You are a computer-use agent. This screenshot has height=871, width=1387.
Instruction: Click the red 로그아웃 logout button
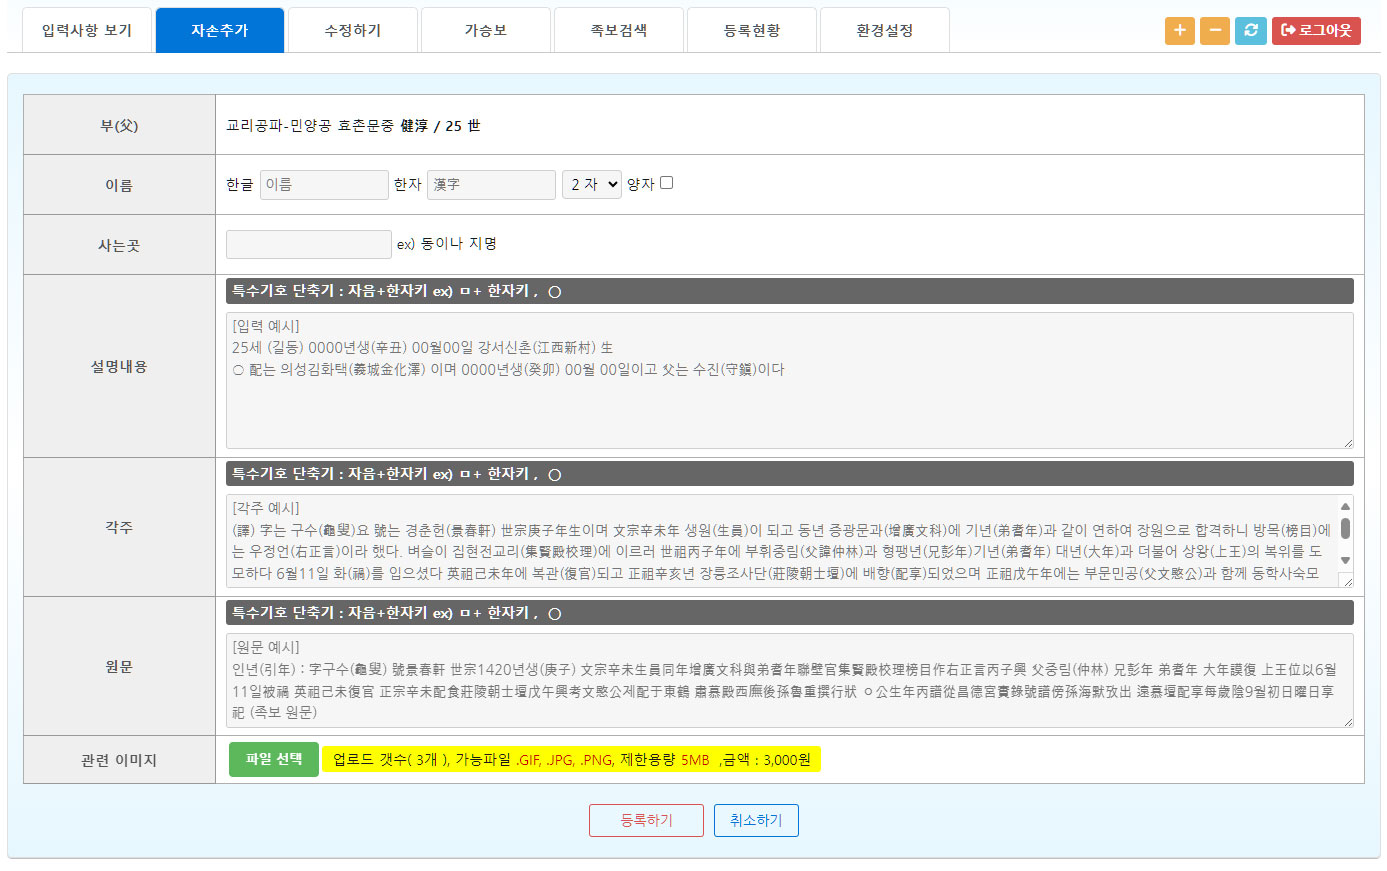(1315, 31)
